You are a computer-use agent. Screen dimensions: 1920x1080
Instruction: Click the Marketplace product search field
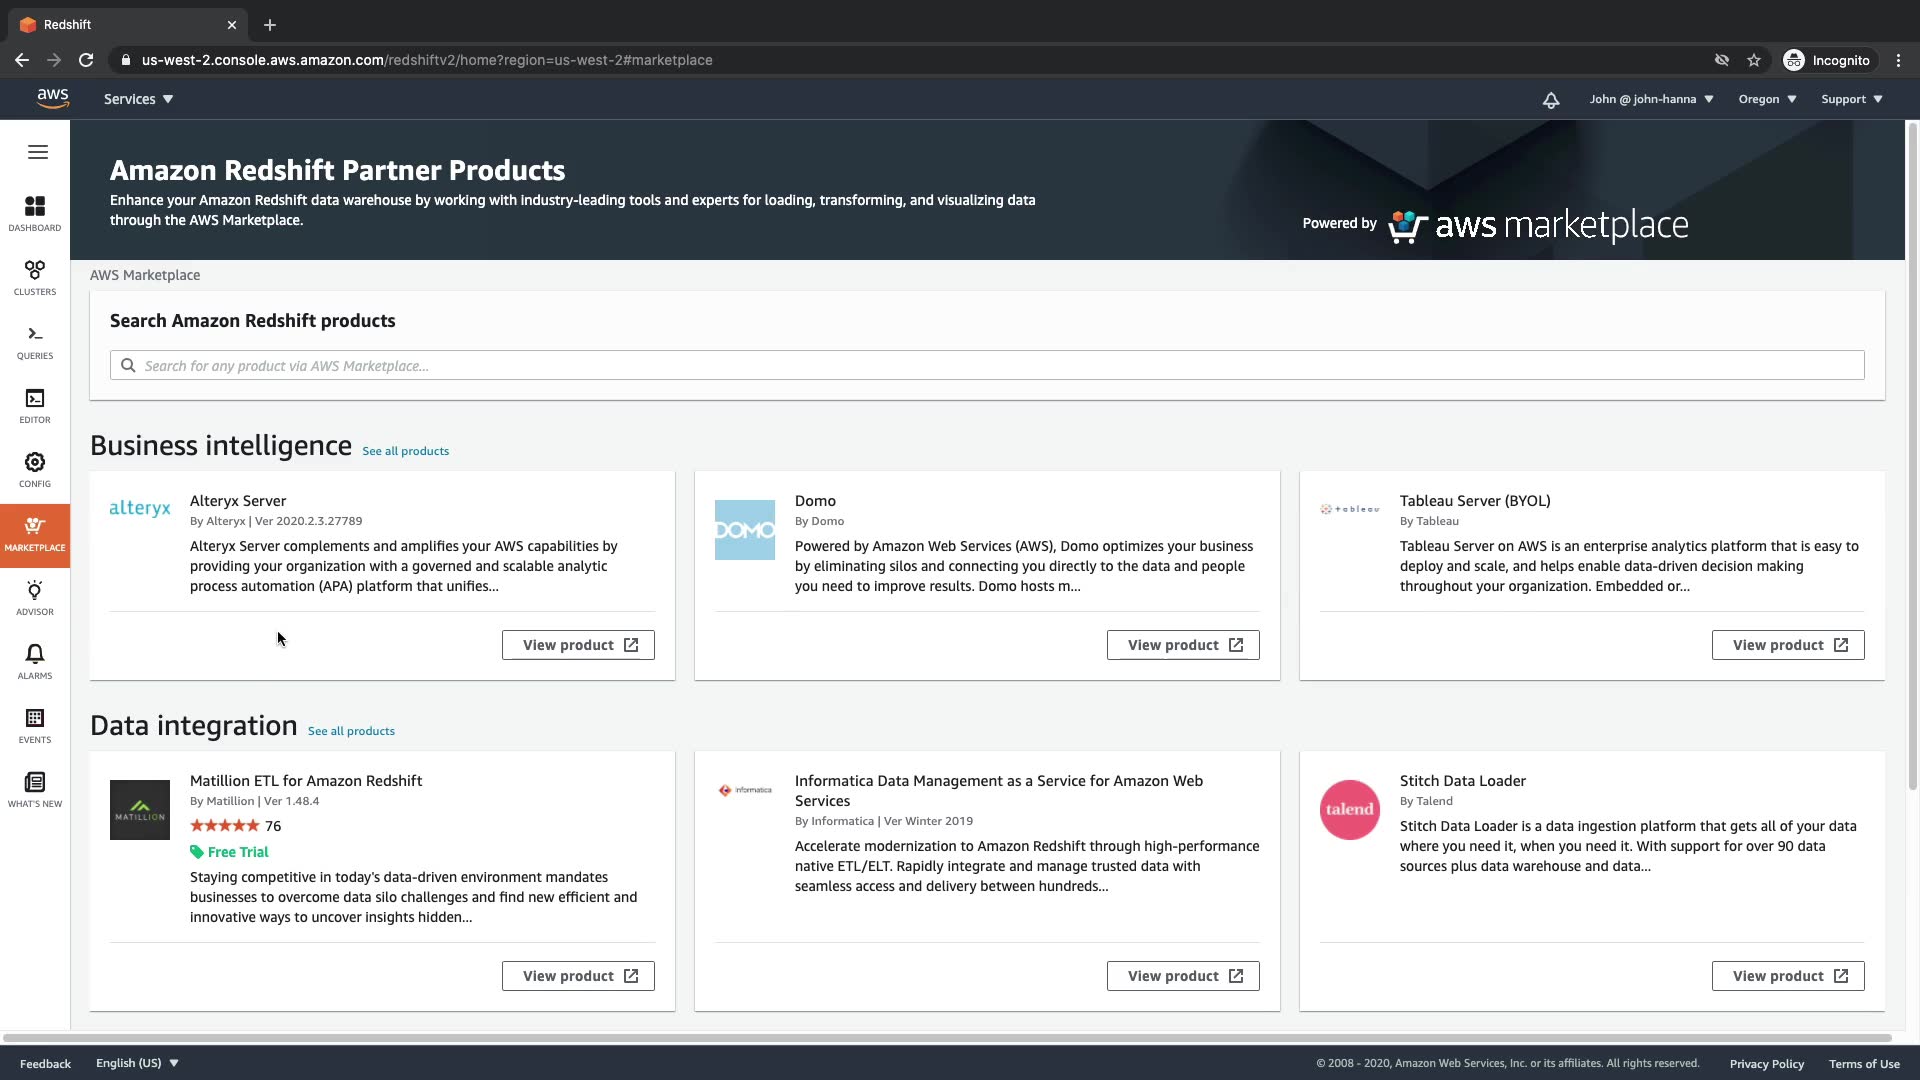987,365
